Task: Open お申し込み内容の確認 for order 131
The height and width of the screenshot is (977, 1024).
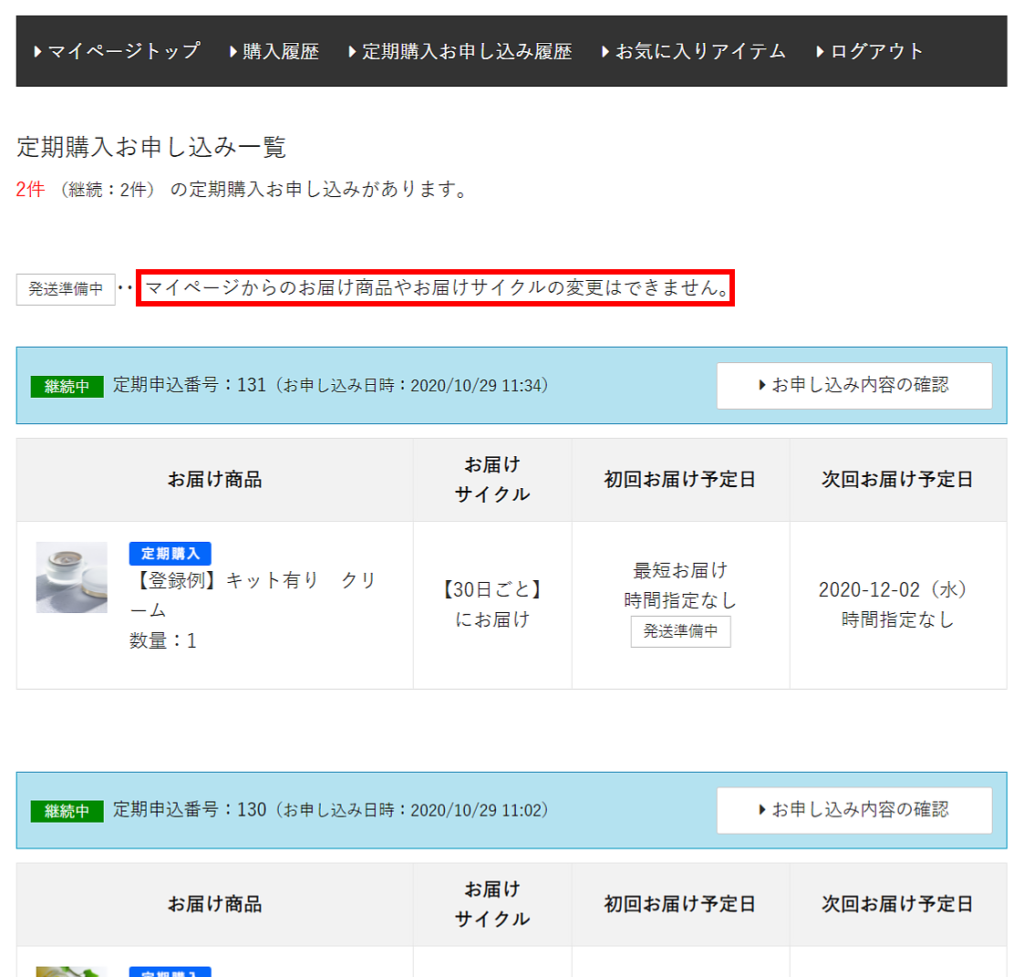Action: click(854, 385)
